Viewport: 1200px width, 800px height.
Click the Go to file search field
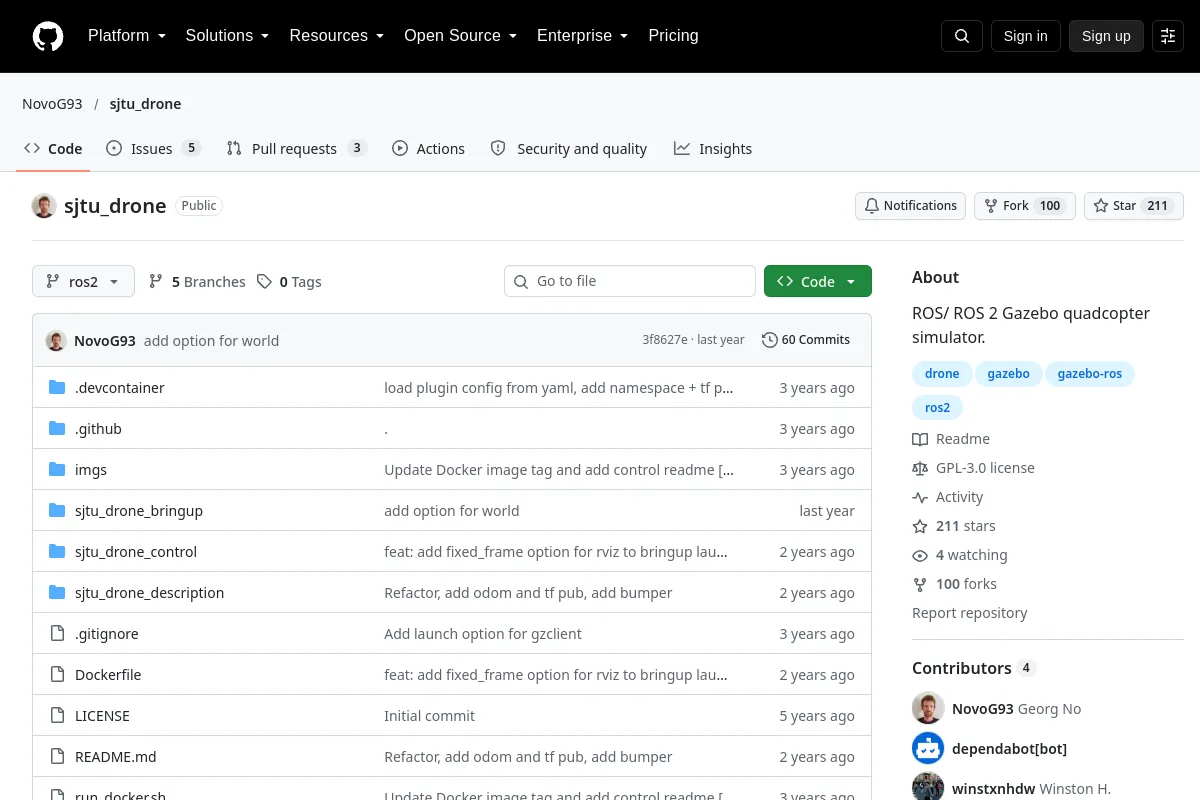click(x=630, y=282)
